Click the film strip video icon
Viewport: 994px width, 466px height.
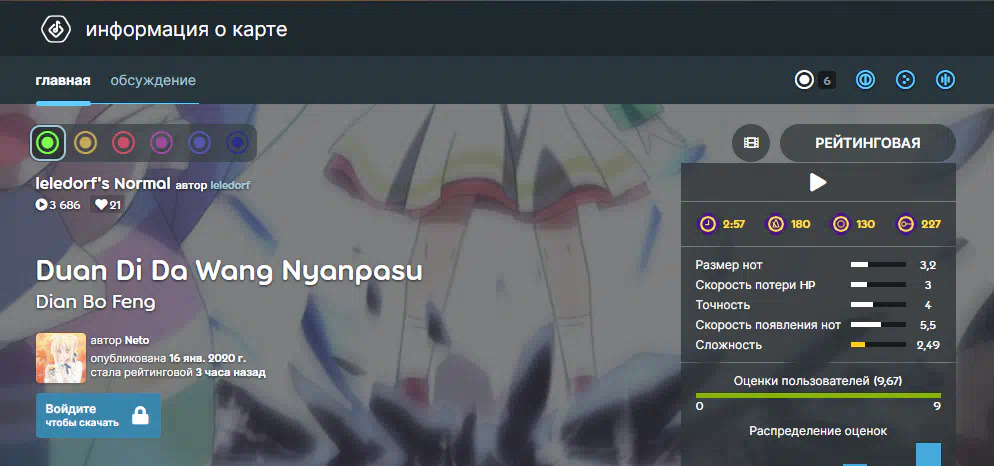tap(751, 143)
